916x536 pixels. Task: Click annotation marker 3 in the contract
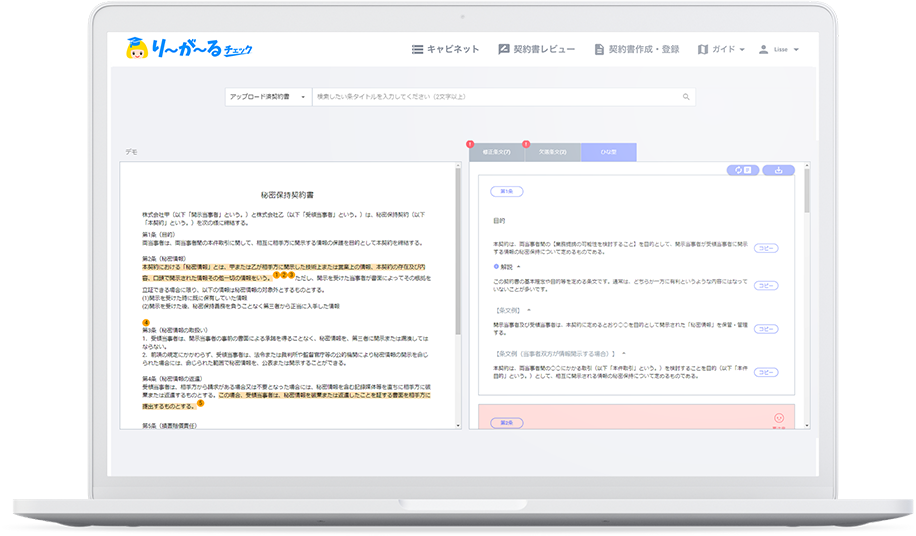(291, 275)
